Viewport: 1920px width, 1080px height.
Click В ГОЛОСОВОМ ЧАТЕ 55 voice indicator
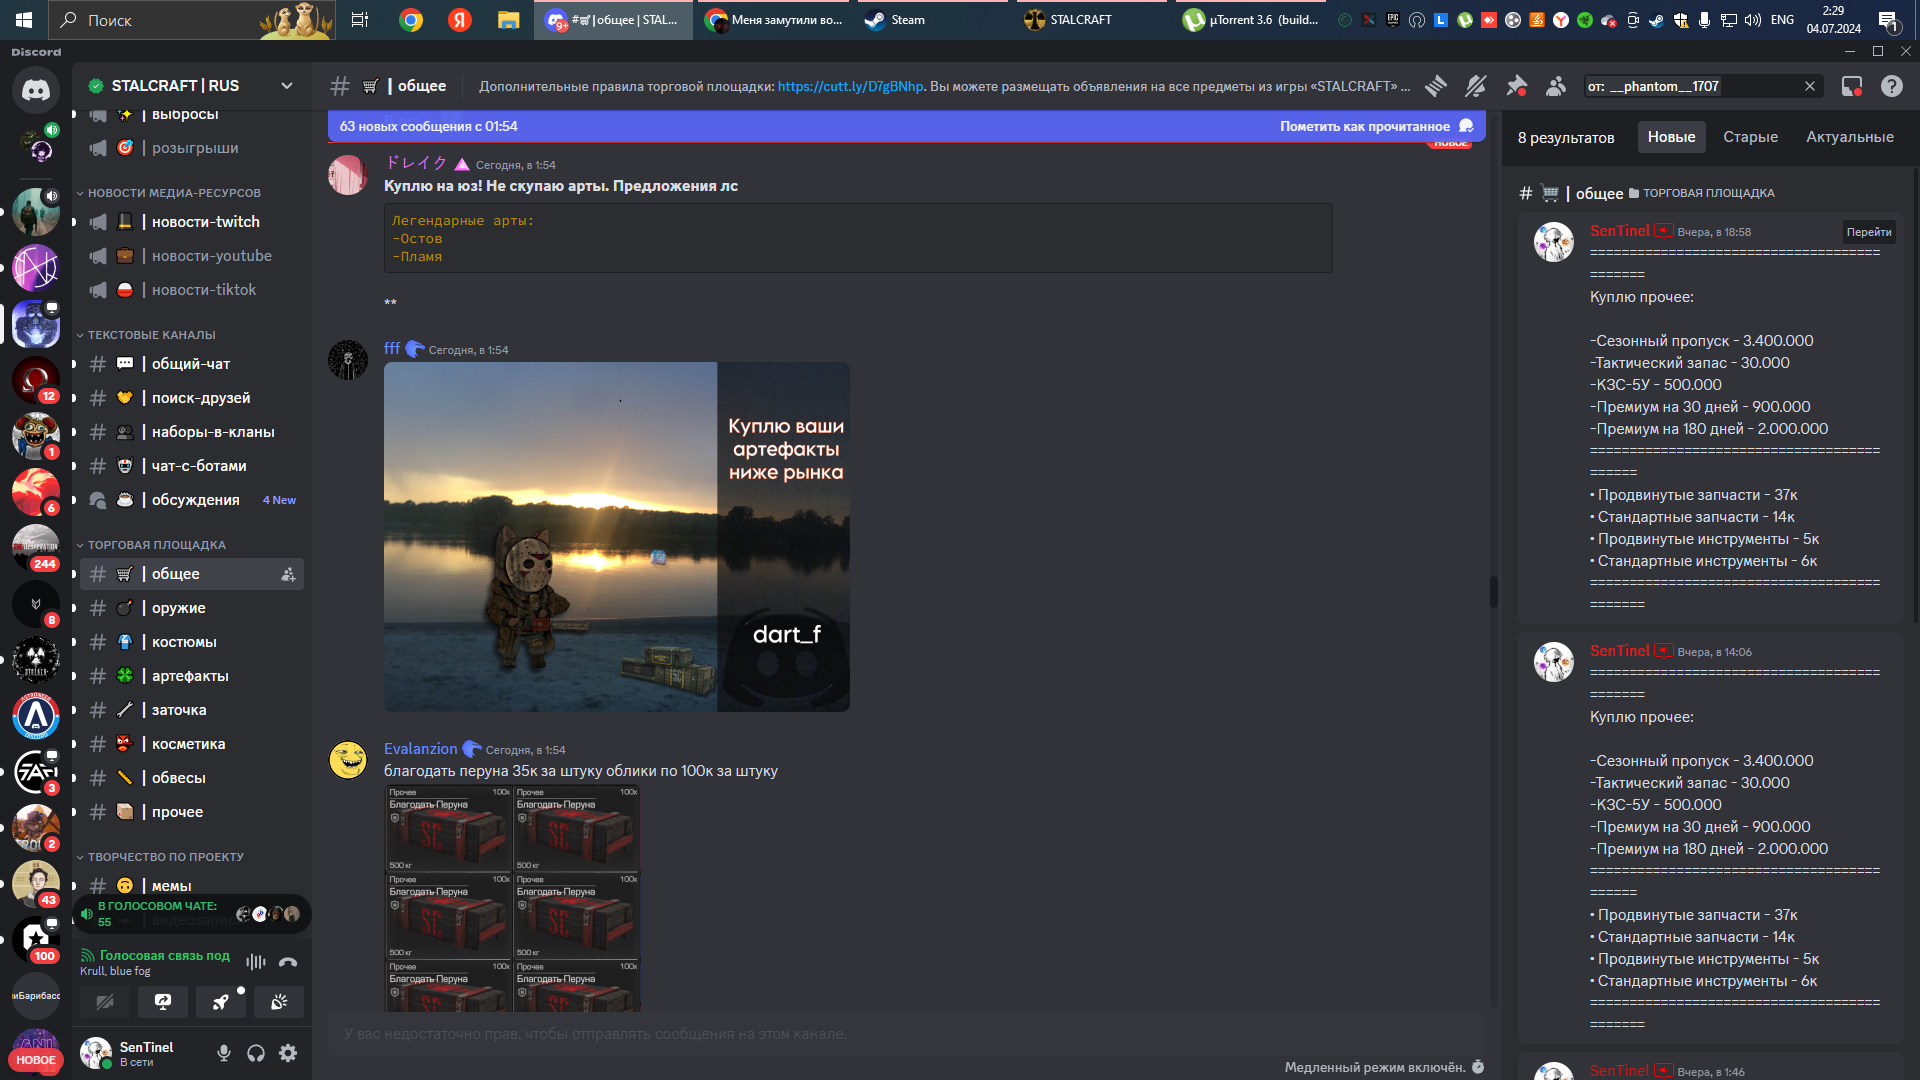point(192,914)
